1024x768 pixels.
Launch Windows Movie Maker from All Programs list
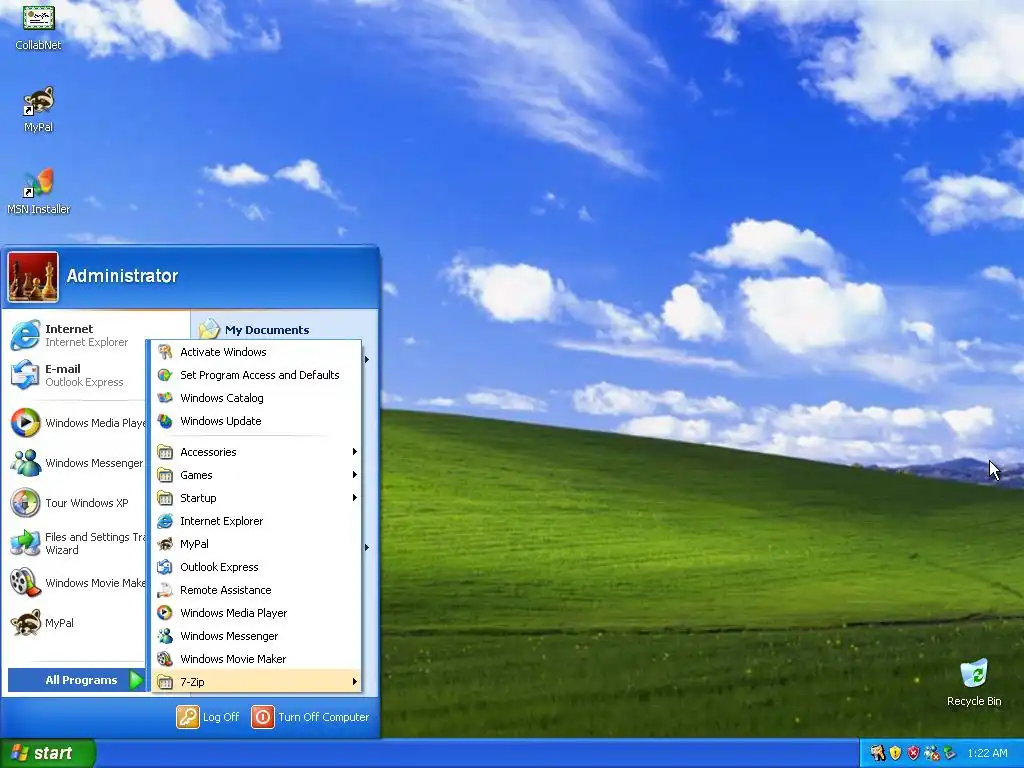click(257, 659)
